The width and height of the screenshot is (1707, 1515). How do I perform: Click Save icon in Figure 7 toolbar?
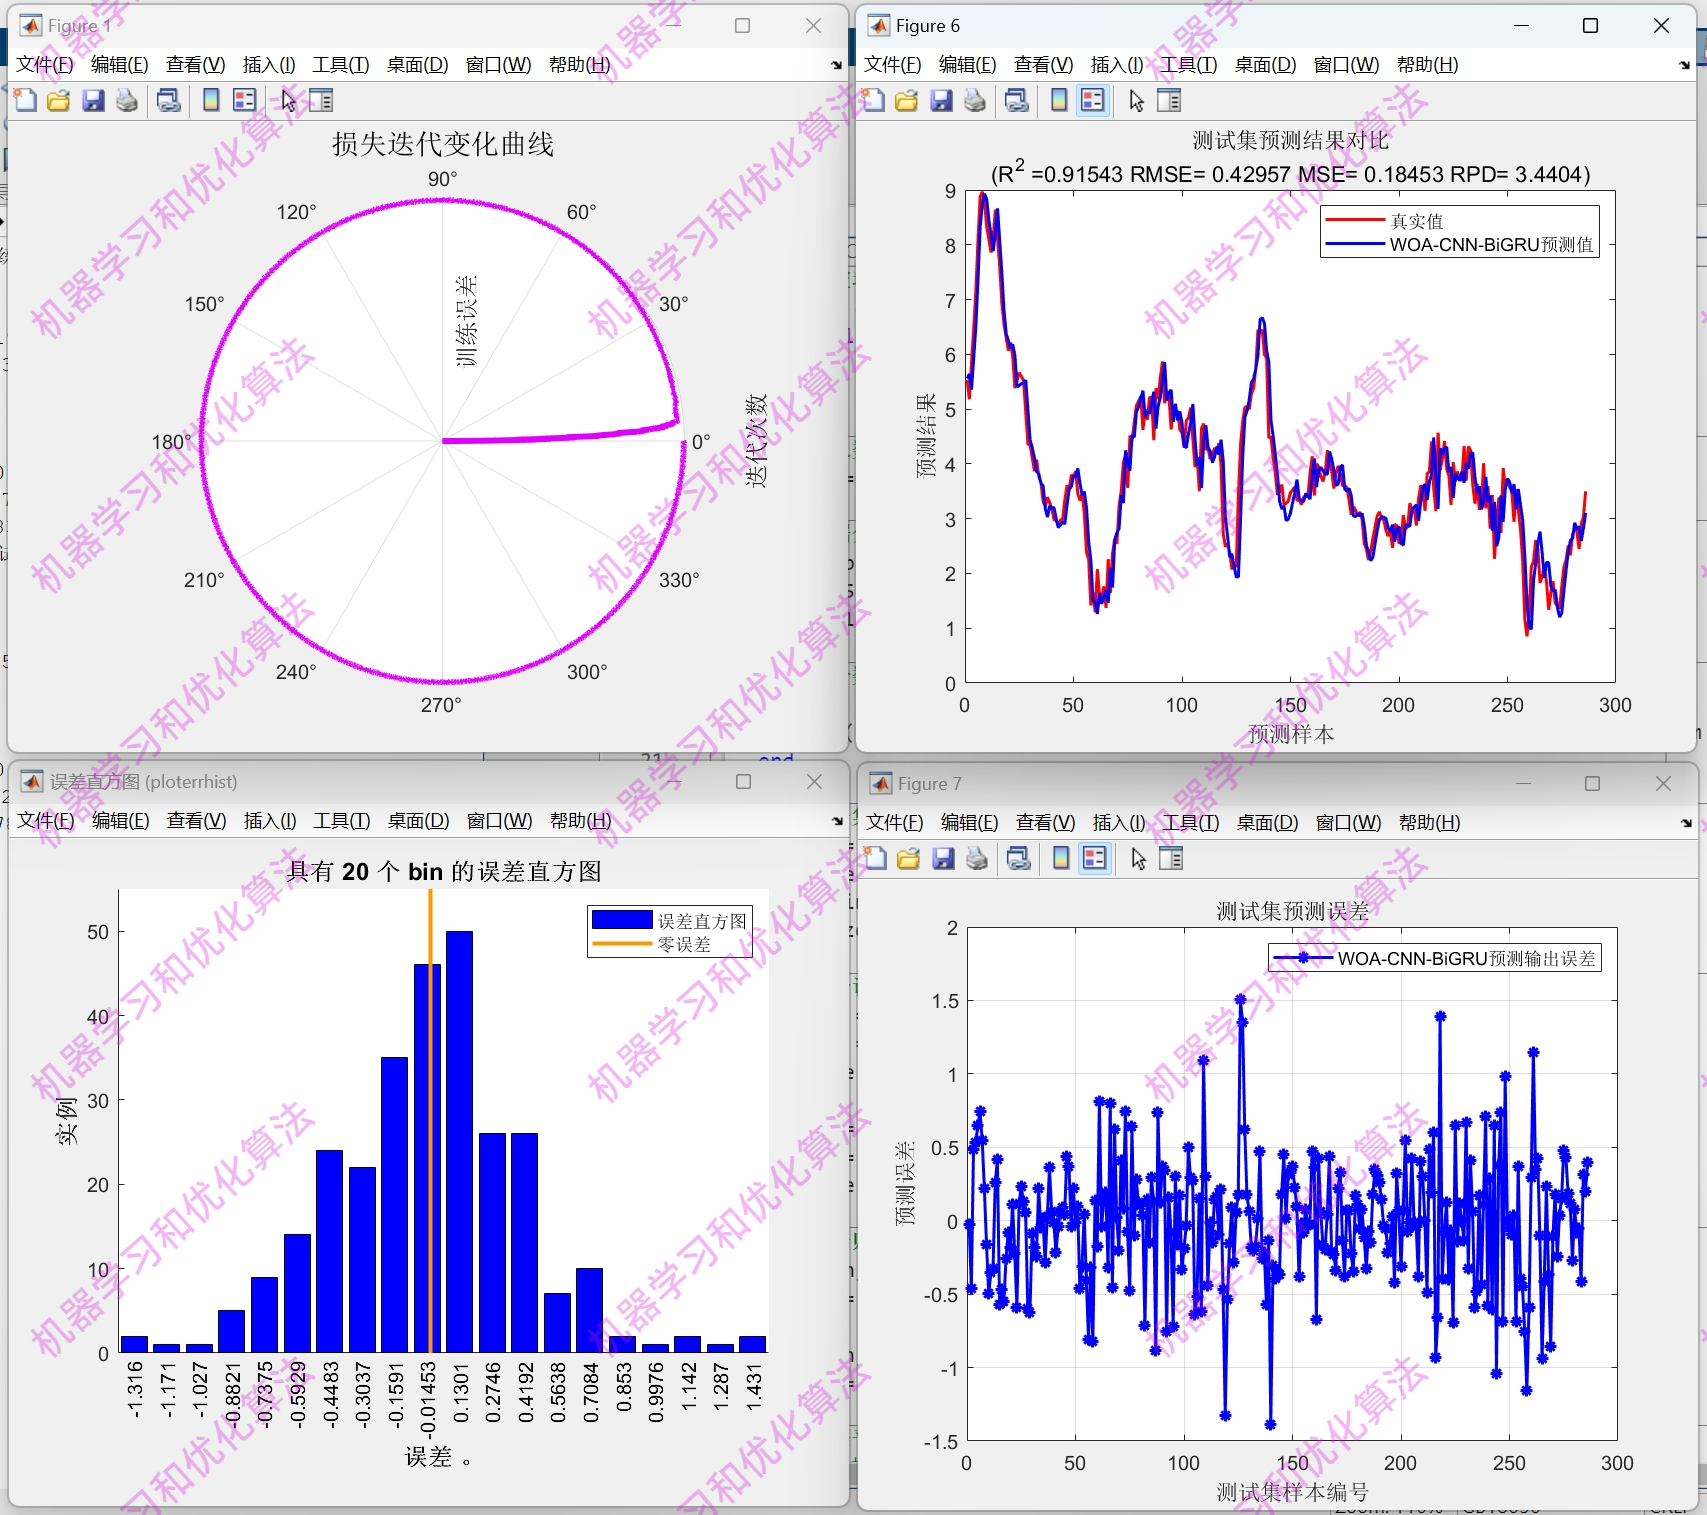click(x=943, y=858)
